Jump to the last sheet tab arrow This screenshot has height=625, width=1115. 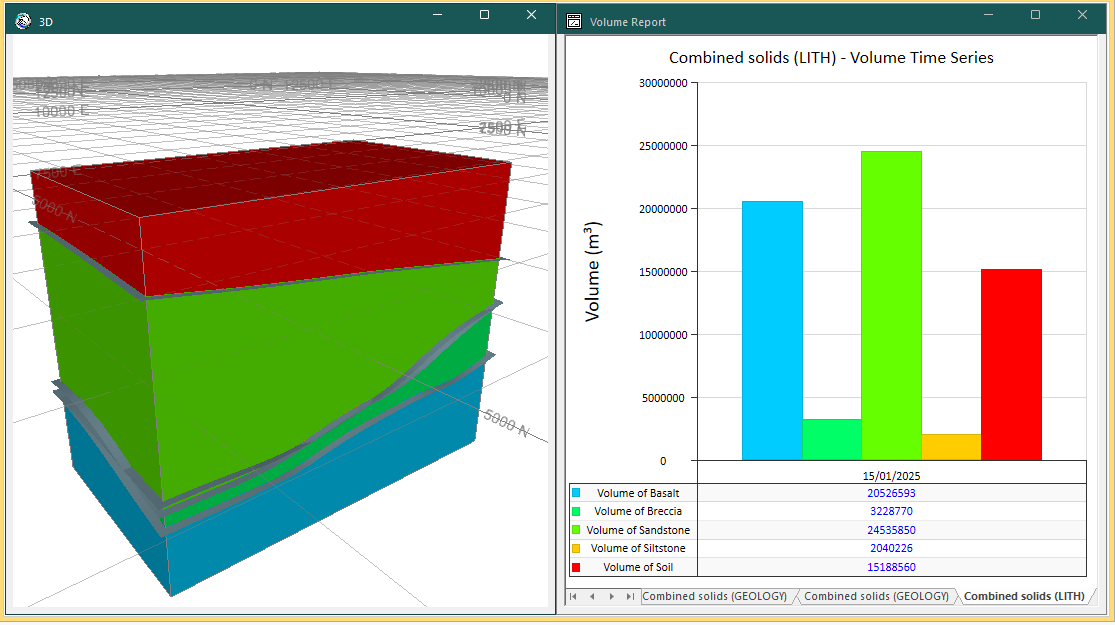pyautogui.click(x=629, y=596)
